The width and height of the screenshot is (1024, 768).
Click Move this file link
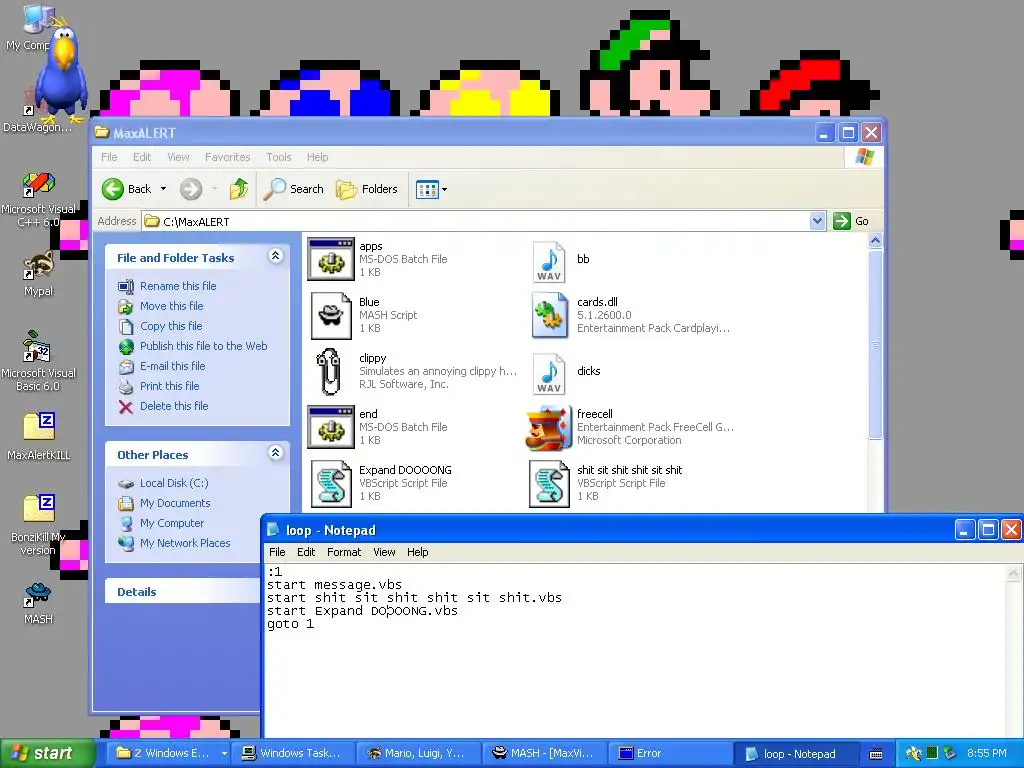tap(171, 306)
